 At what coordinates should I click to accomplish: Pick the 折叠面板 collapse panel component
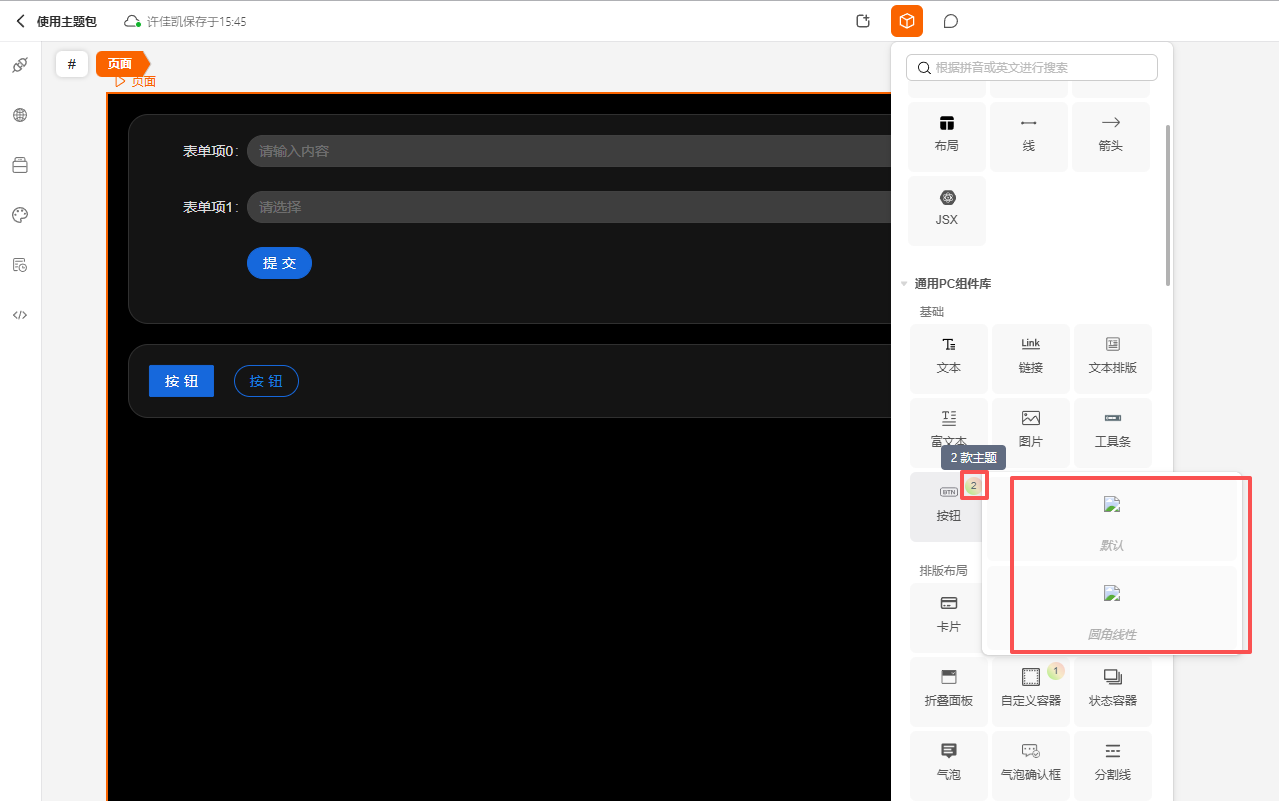(948, 689)
